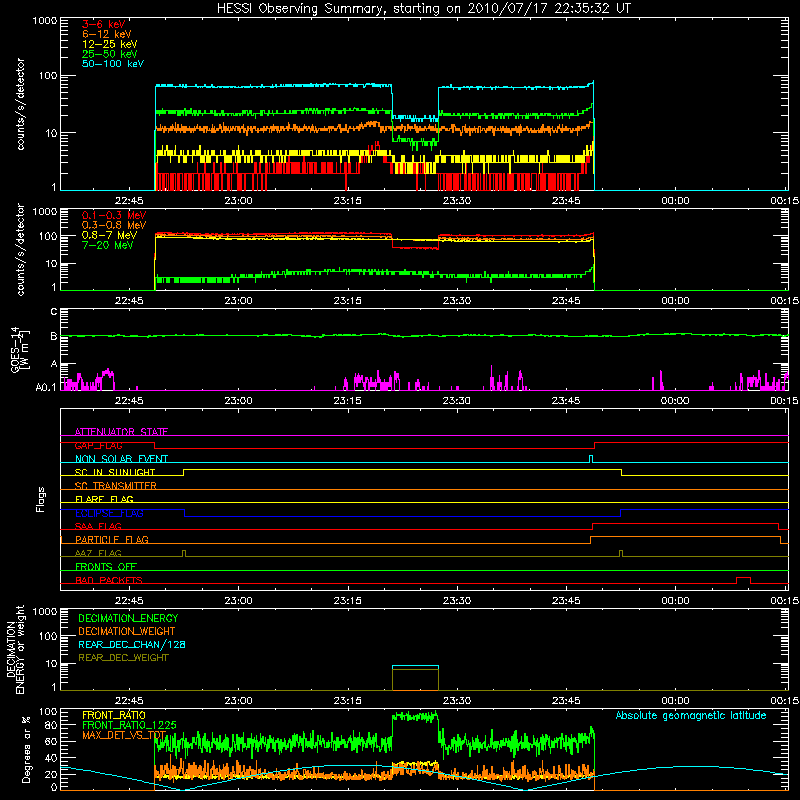Viewport: 800px width, 800px height.
Task: Select the BAD_PACKETS flag label
Action: coord(109,580)
